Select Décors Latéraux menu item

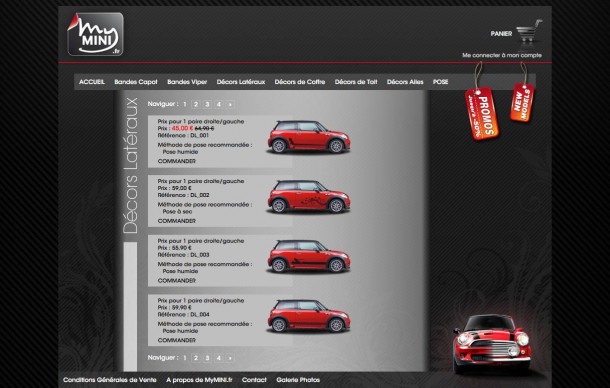click(241, 82)
